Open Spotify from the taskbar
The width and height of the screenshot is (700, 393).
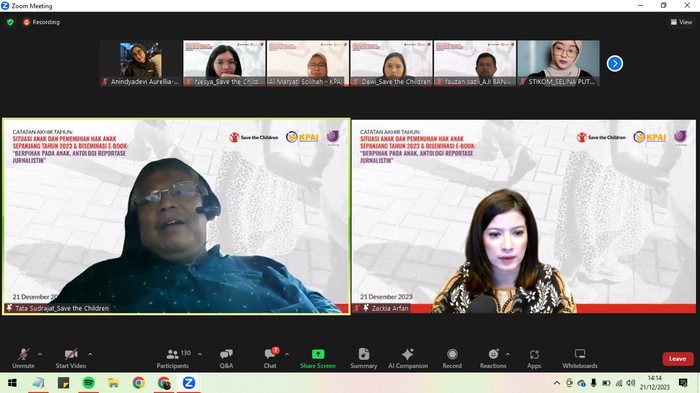88,383
